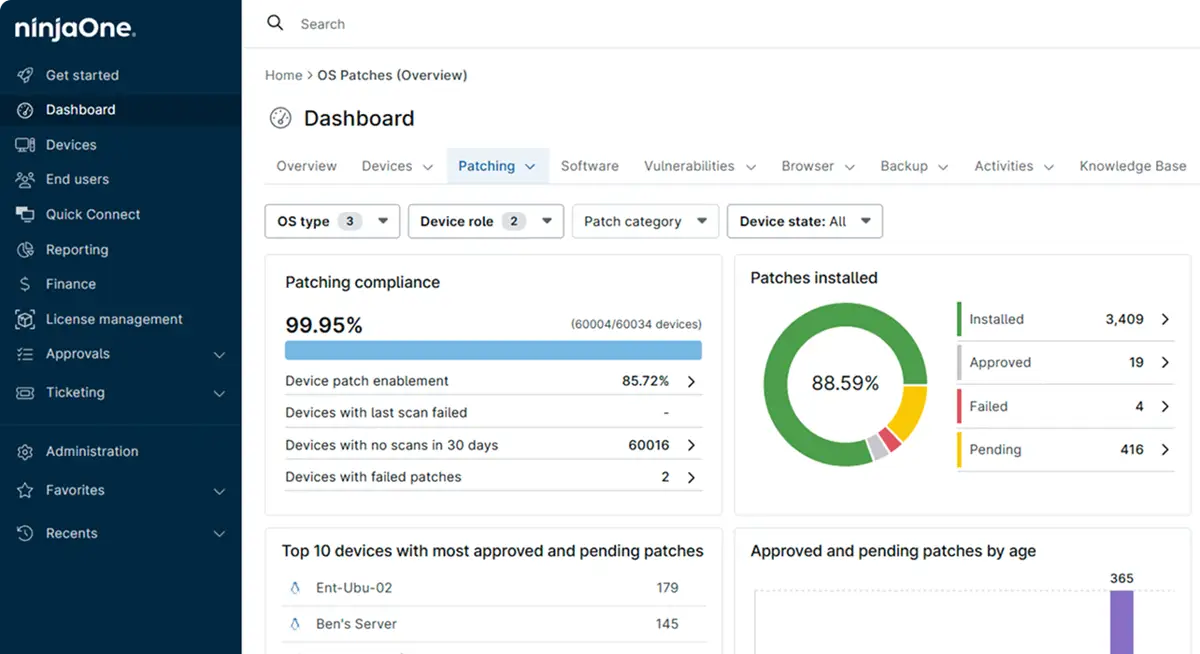Go to Home breadcrumb link
Image resolution: width=1200 pixels, height=654 pixels.
click(x=283, y=75)
